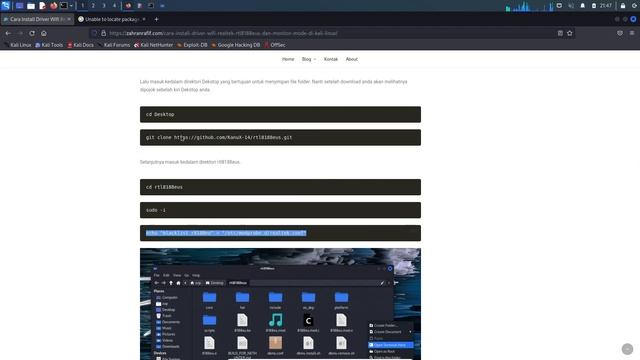Viewport: 640px width, 360px height.
Task: Click the 'cd rtl8188eus' code block
Action: click(x=280, y=187)
